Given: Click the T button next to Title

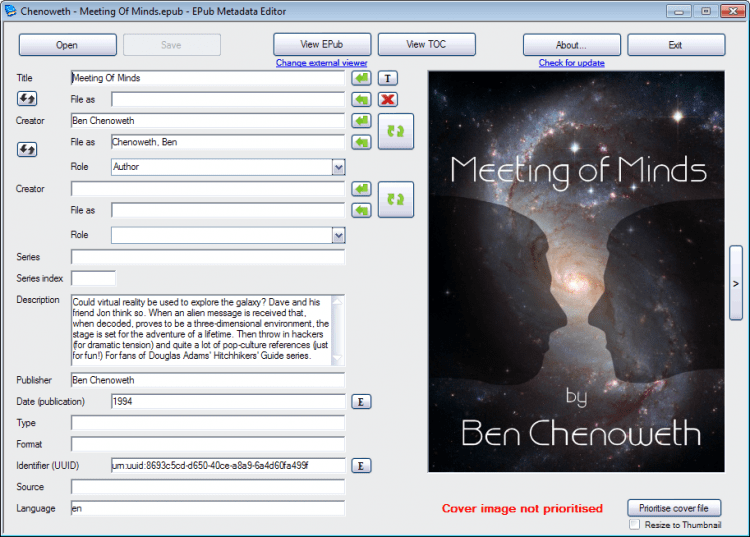Looking at the screenshot, I should click(388, 78).
